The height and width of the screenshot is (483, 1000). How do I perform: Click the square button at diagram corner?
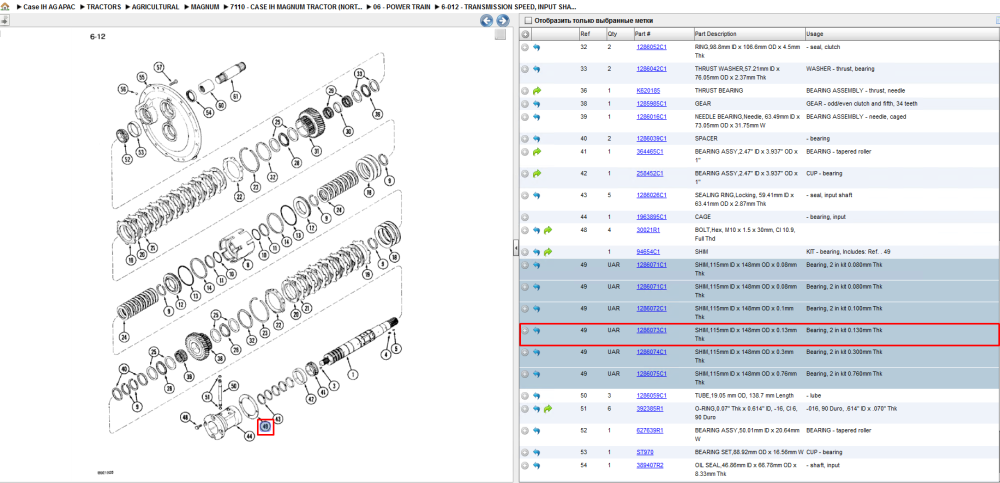click(x=501, y=34)
